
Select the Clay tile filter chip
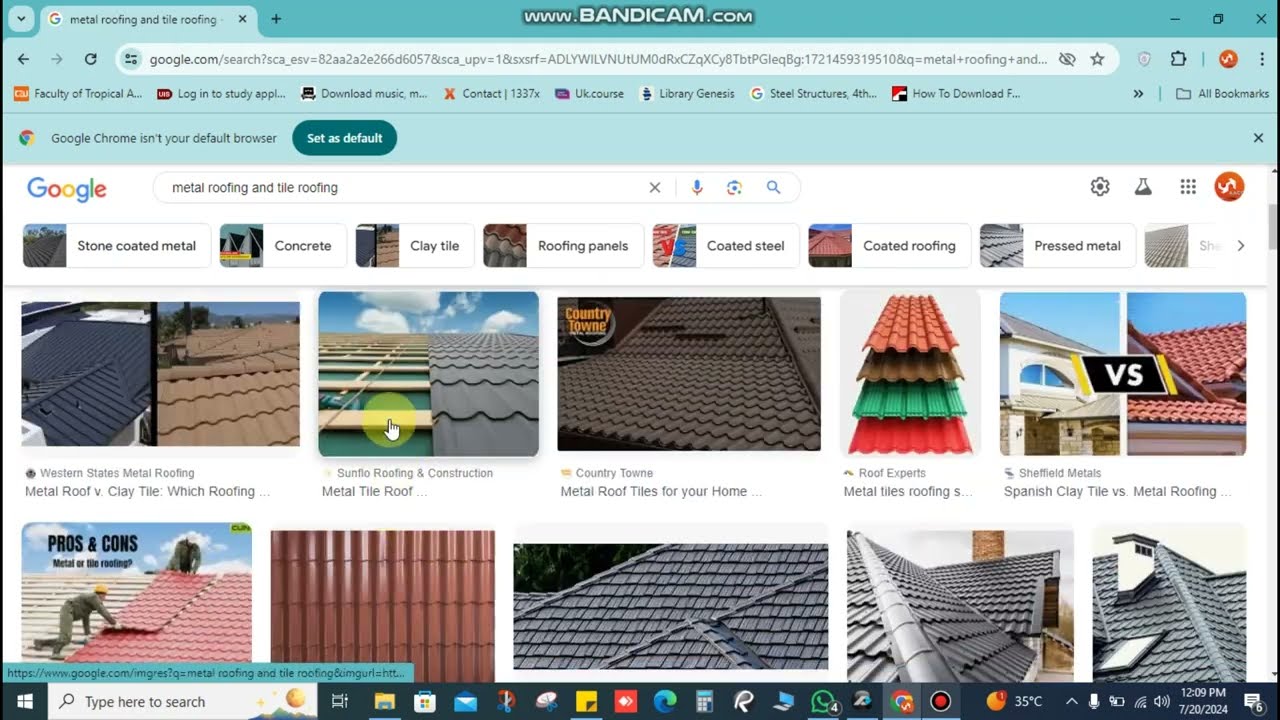coord(415,245)
